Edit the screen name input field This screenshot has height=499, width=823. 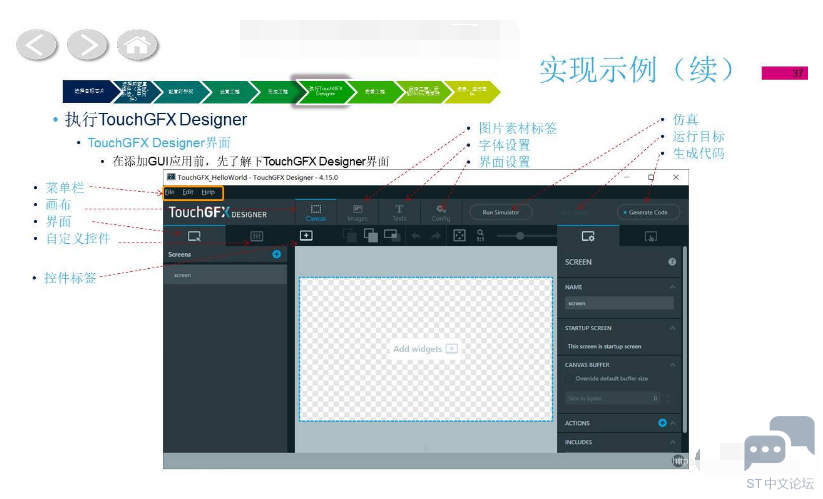(619, 303)
